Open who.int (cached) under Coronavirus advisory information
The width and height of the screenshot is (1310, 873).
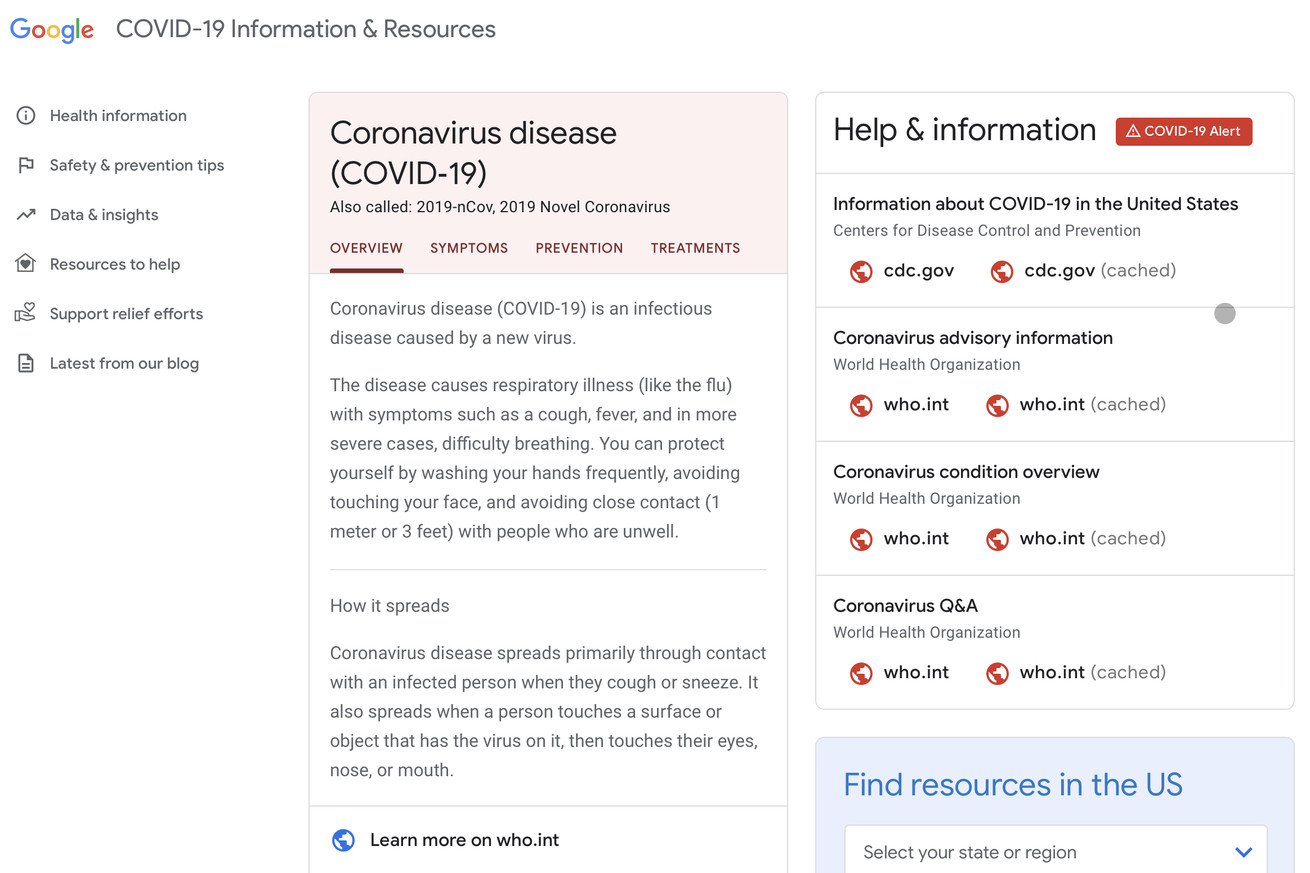[1093, 404]
